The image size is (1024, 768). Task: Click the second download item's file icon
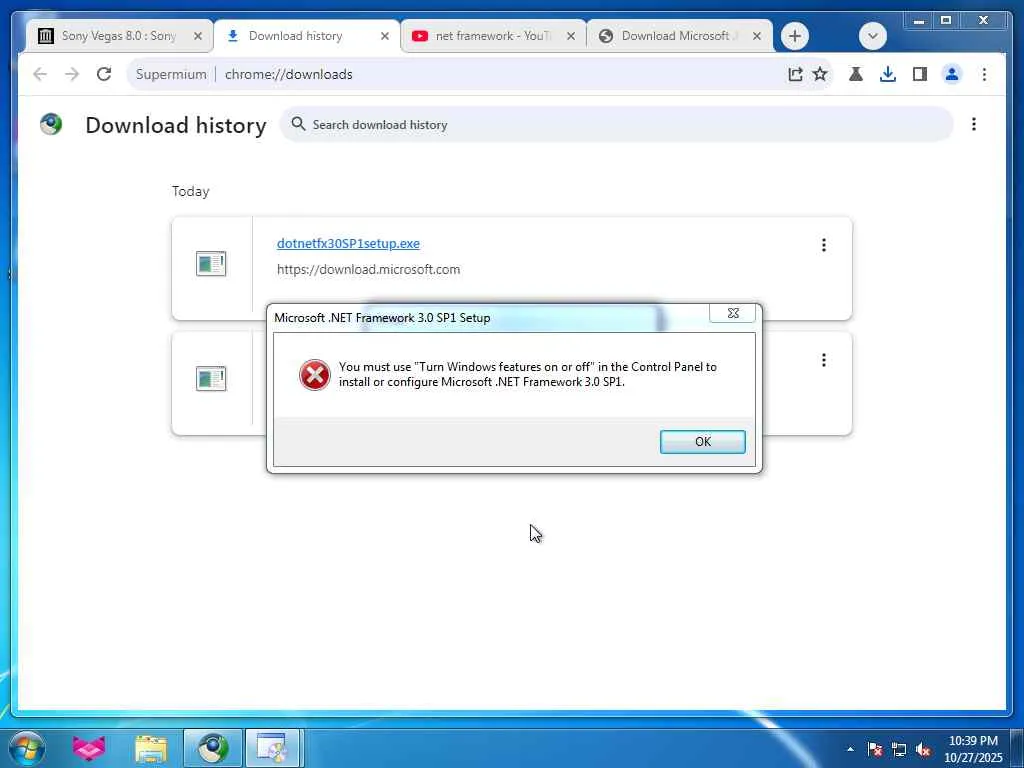(211, 379)
